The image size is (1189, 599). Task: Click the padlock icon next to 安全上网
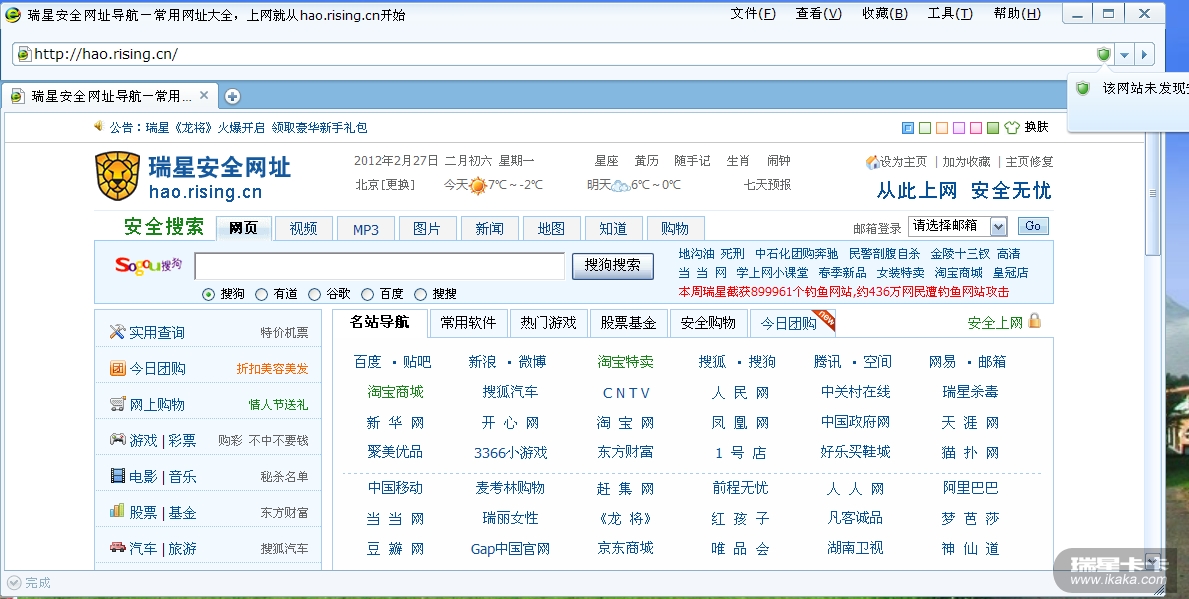[x=1034, y=321]
